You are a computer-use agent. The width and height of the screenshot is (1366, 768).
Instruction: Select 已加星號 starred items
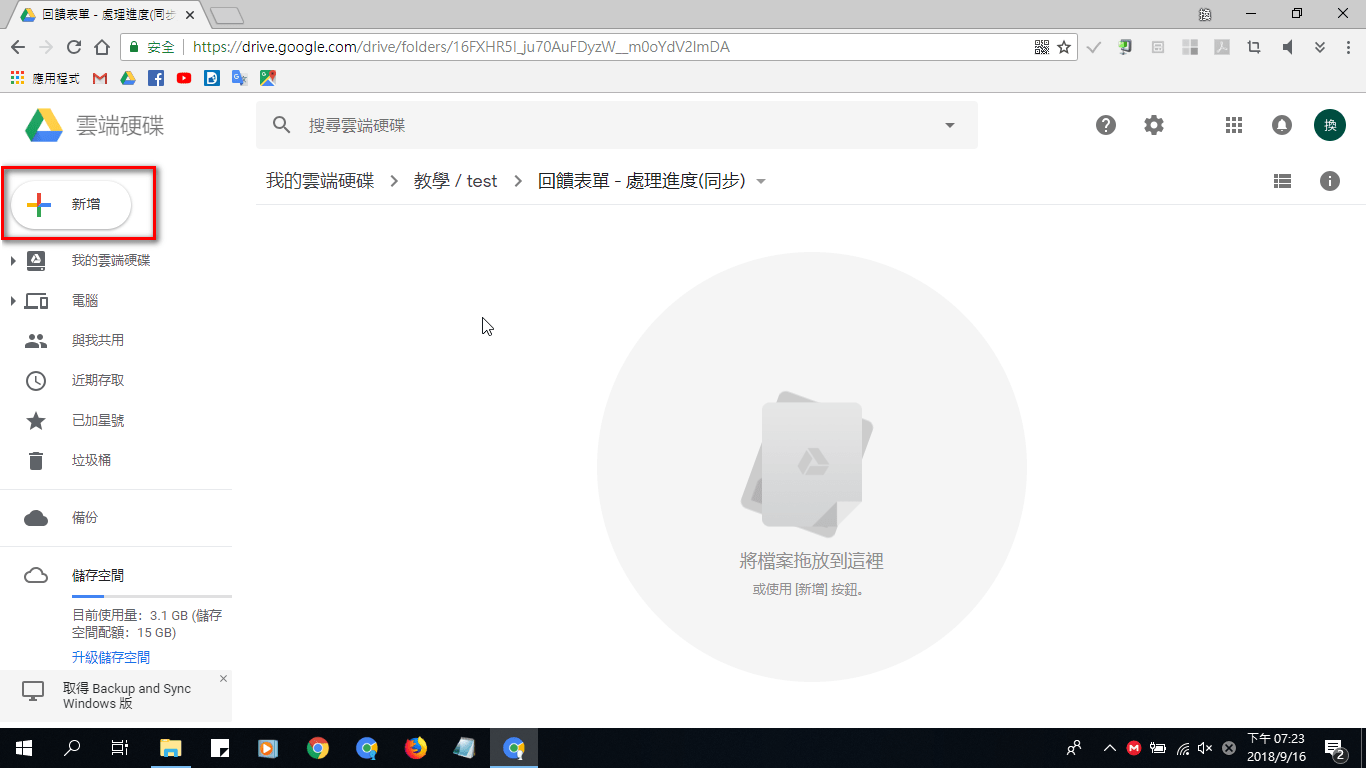coord(98,421)
